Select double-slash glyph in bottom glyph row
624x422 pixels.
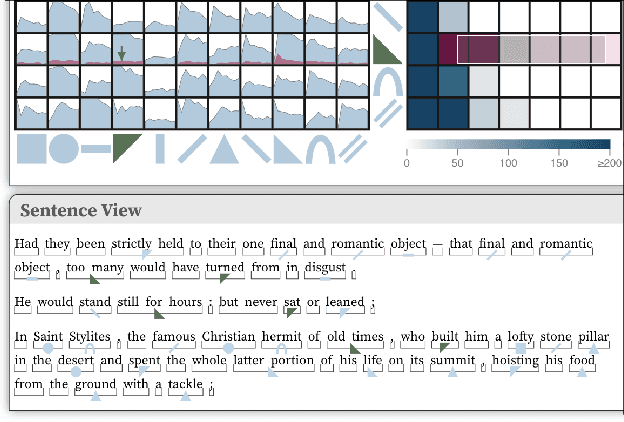(352, 148)
